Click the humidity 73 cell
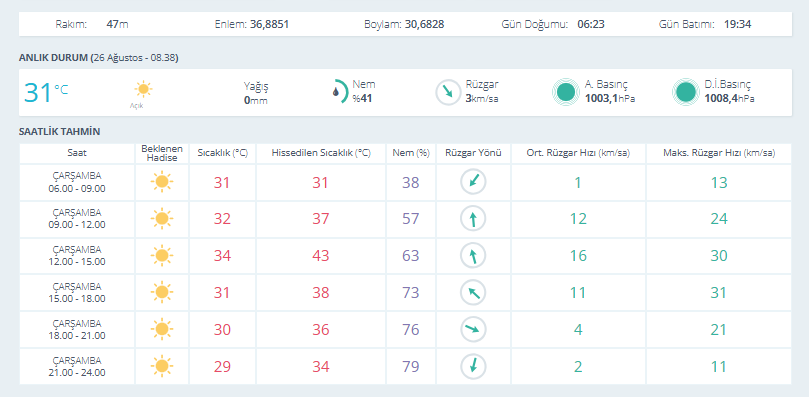The image size is (809, 397). [411, 293]
